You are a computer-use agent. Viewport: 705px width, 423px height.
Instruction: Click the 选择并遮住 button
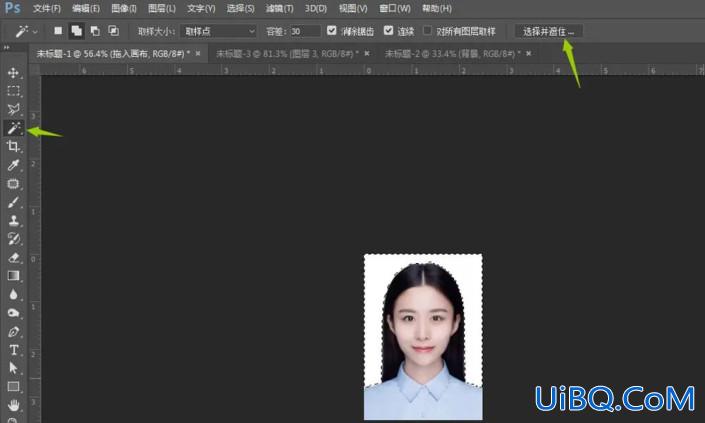549,31
